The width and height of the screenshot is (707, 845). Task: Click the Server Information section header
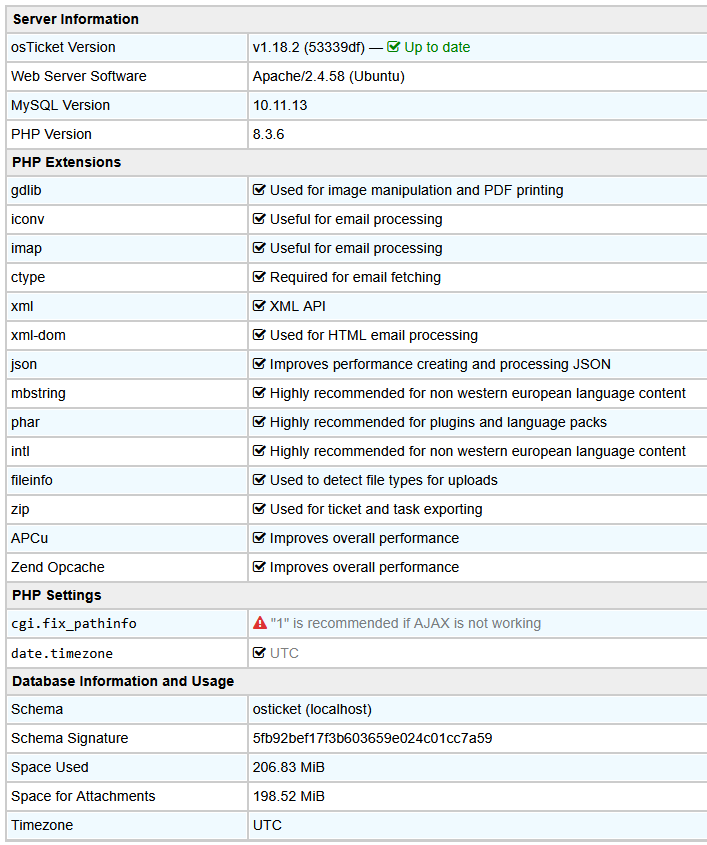(x=75, y=19)
